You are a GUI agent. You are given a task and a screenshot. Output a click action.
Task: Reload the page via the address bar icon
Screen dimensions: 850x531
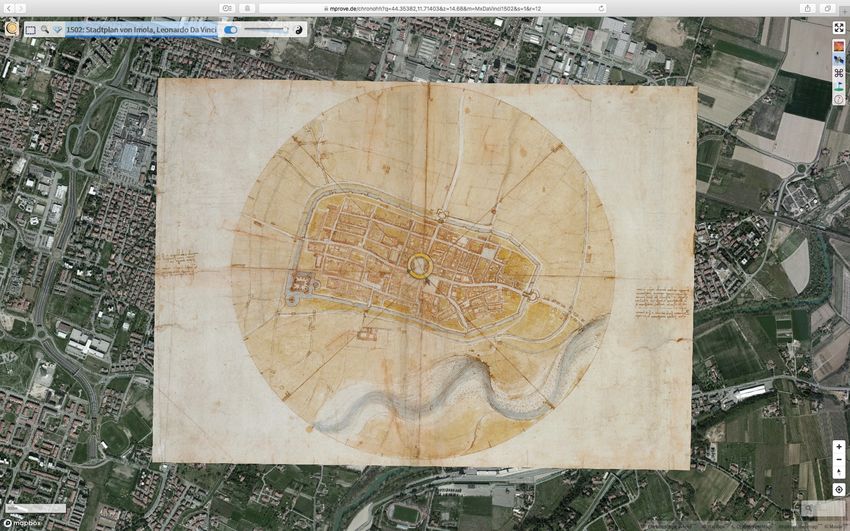tap(601, 8)
